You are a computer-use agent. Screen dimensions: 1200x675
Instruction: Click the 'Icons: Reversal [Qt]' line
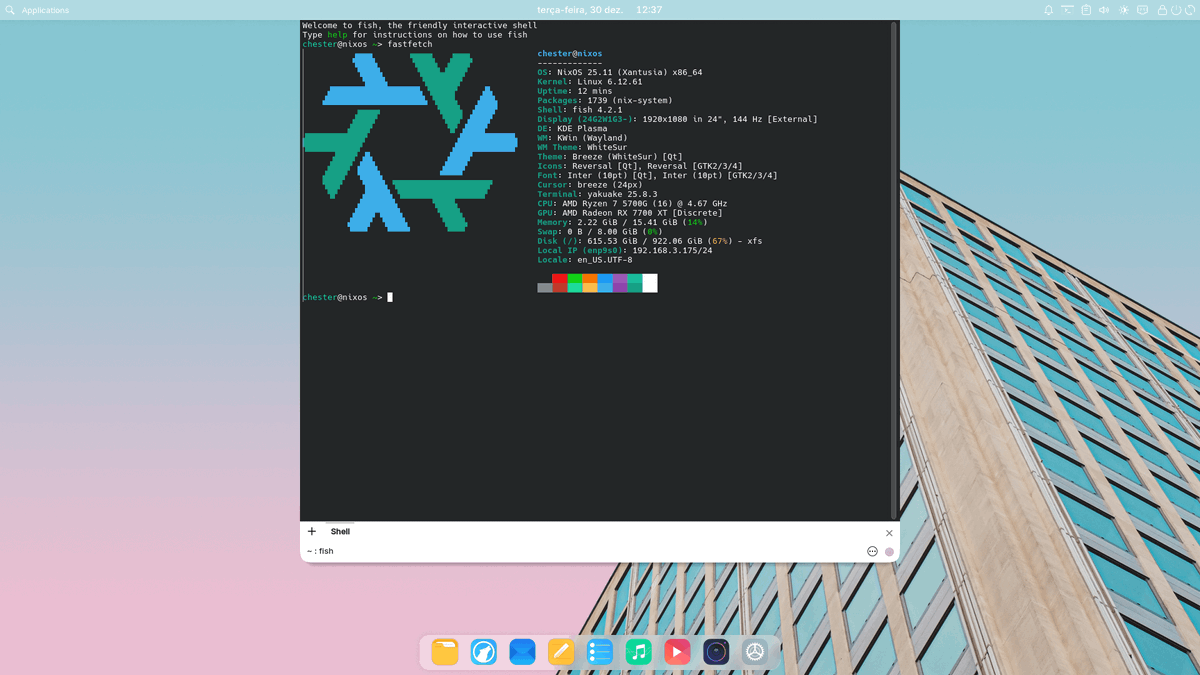click(x=640, y=166)
